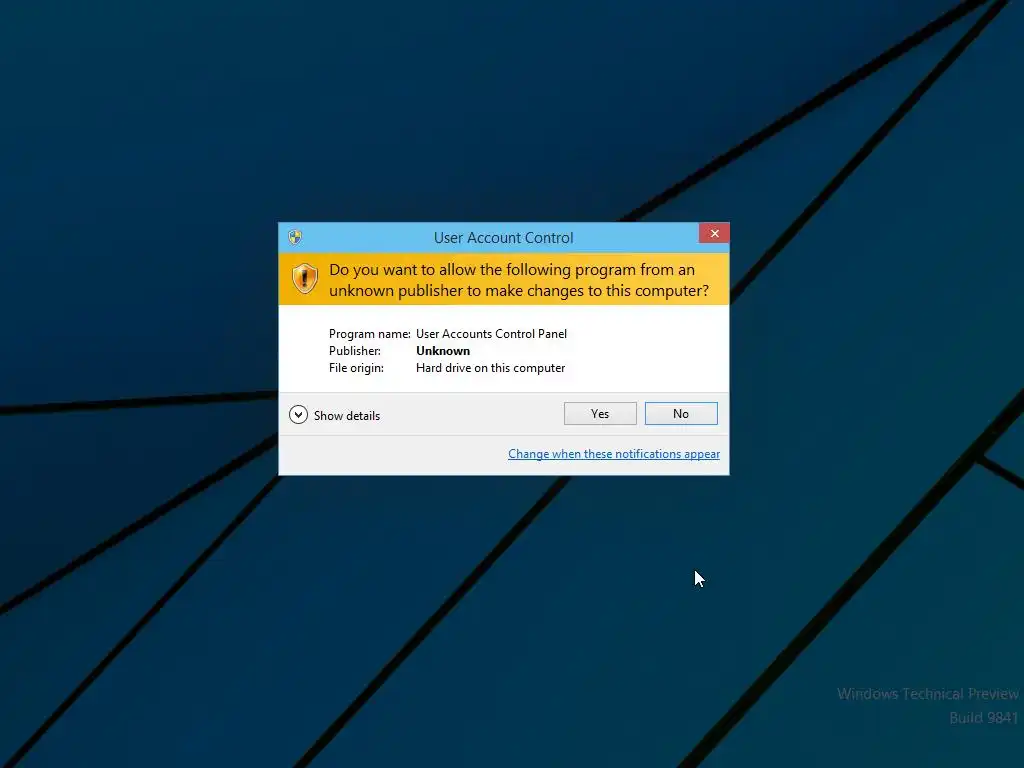Click the 'Program name:' label
The height and width of the screenshot is (768, 1024).
[370, 334]
